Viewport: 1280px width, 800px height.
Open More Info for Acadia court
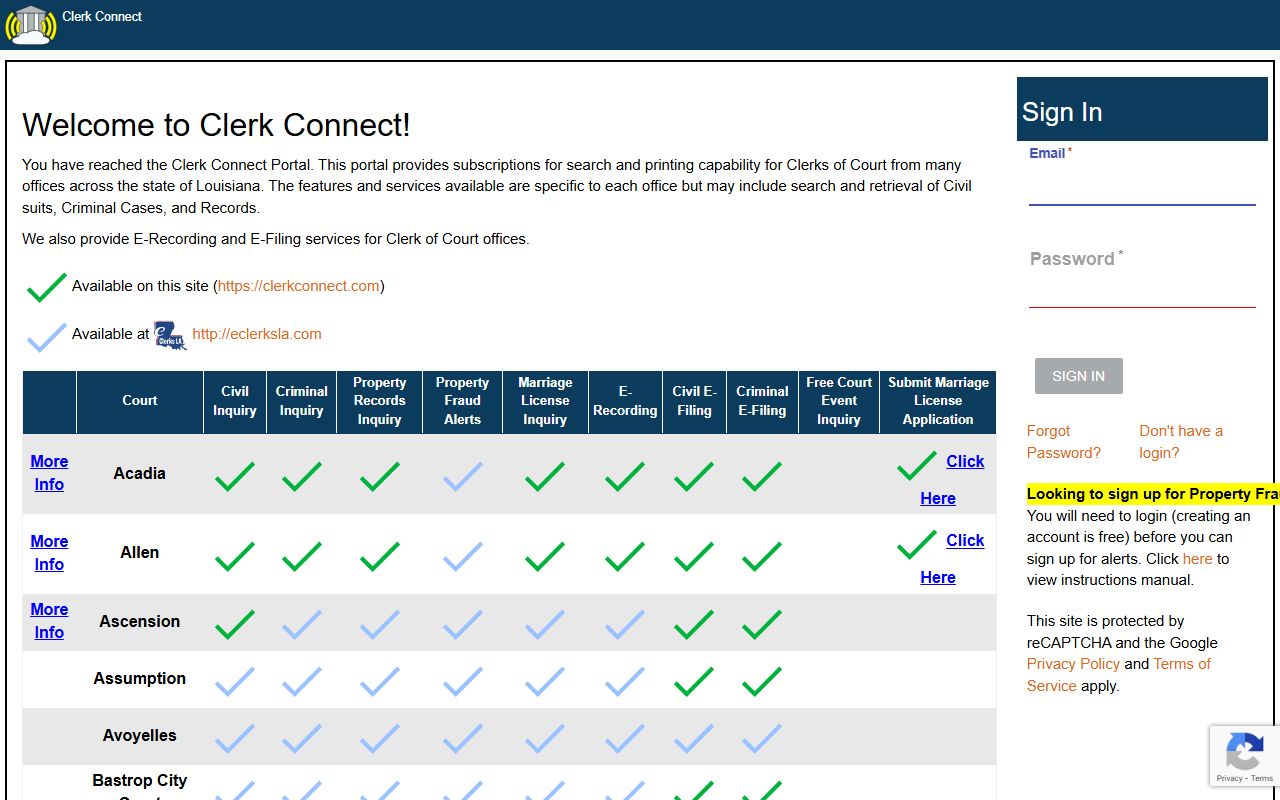tap(49, 473)
